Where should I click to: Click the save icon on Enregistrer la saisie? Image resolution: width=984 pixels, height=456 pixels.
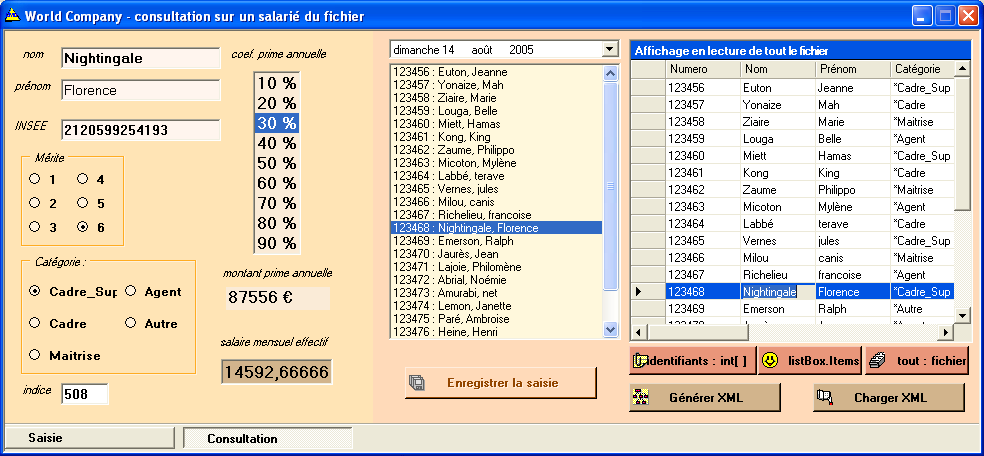418,382
